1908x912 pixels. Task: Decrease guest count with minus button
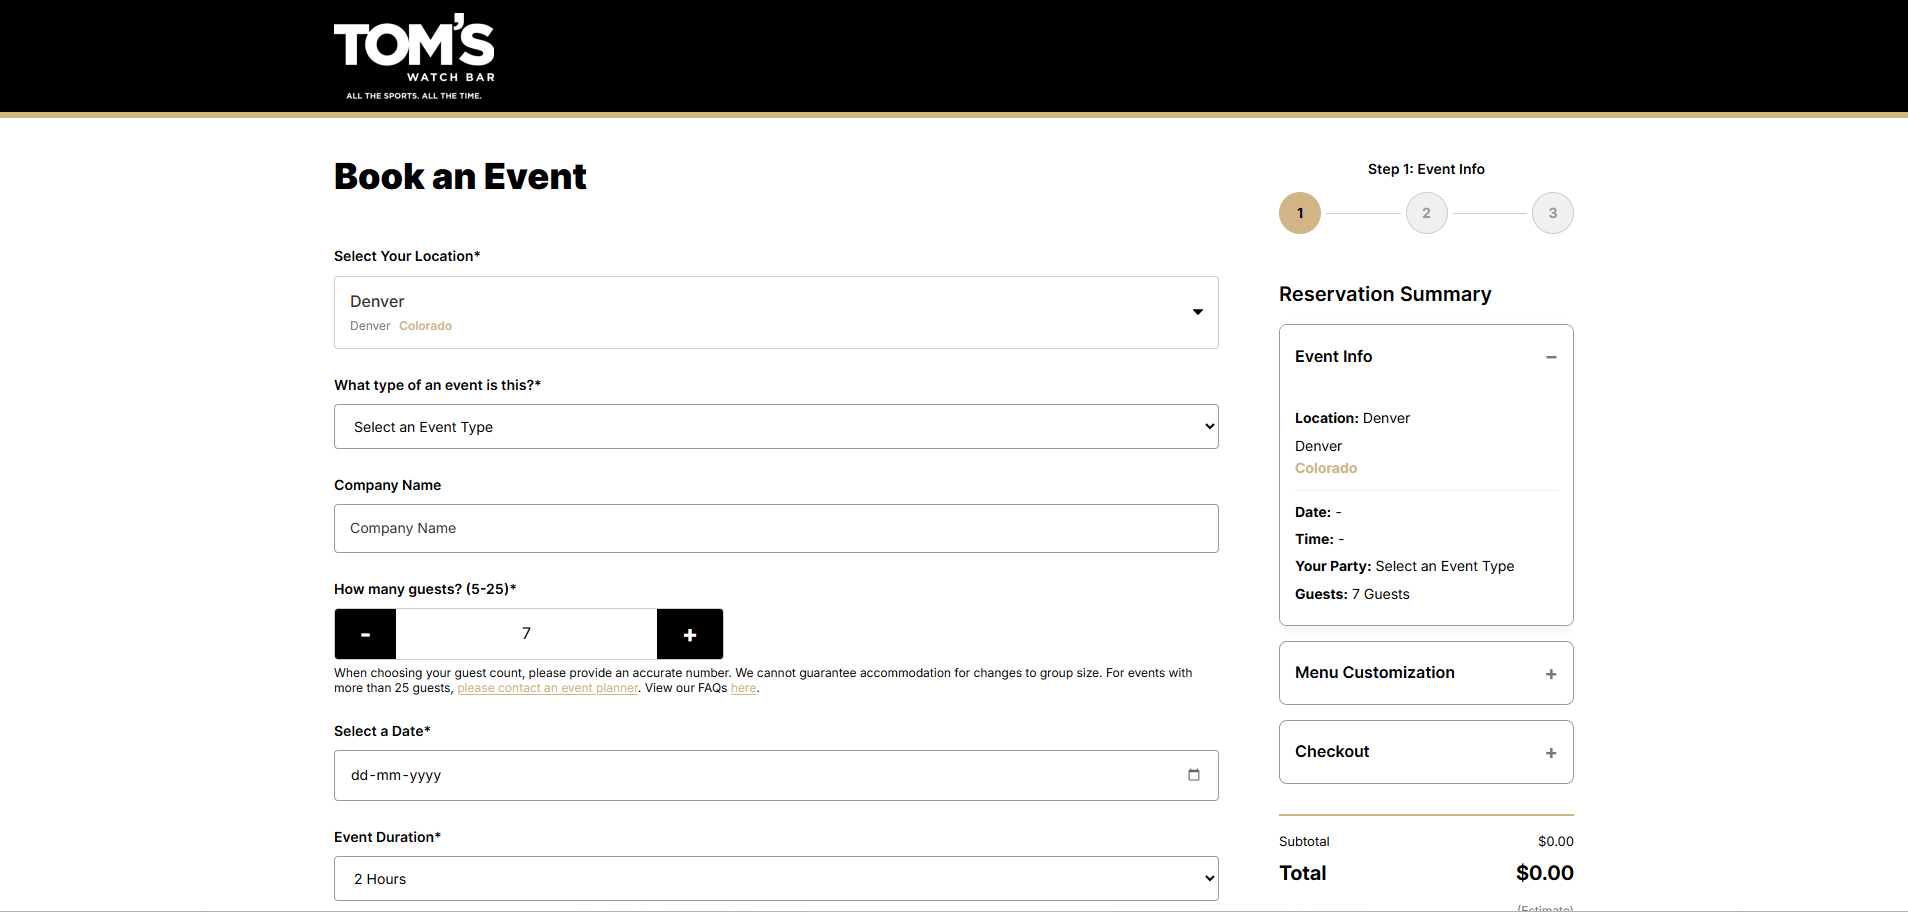coord(365,634)
